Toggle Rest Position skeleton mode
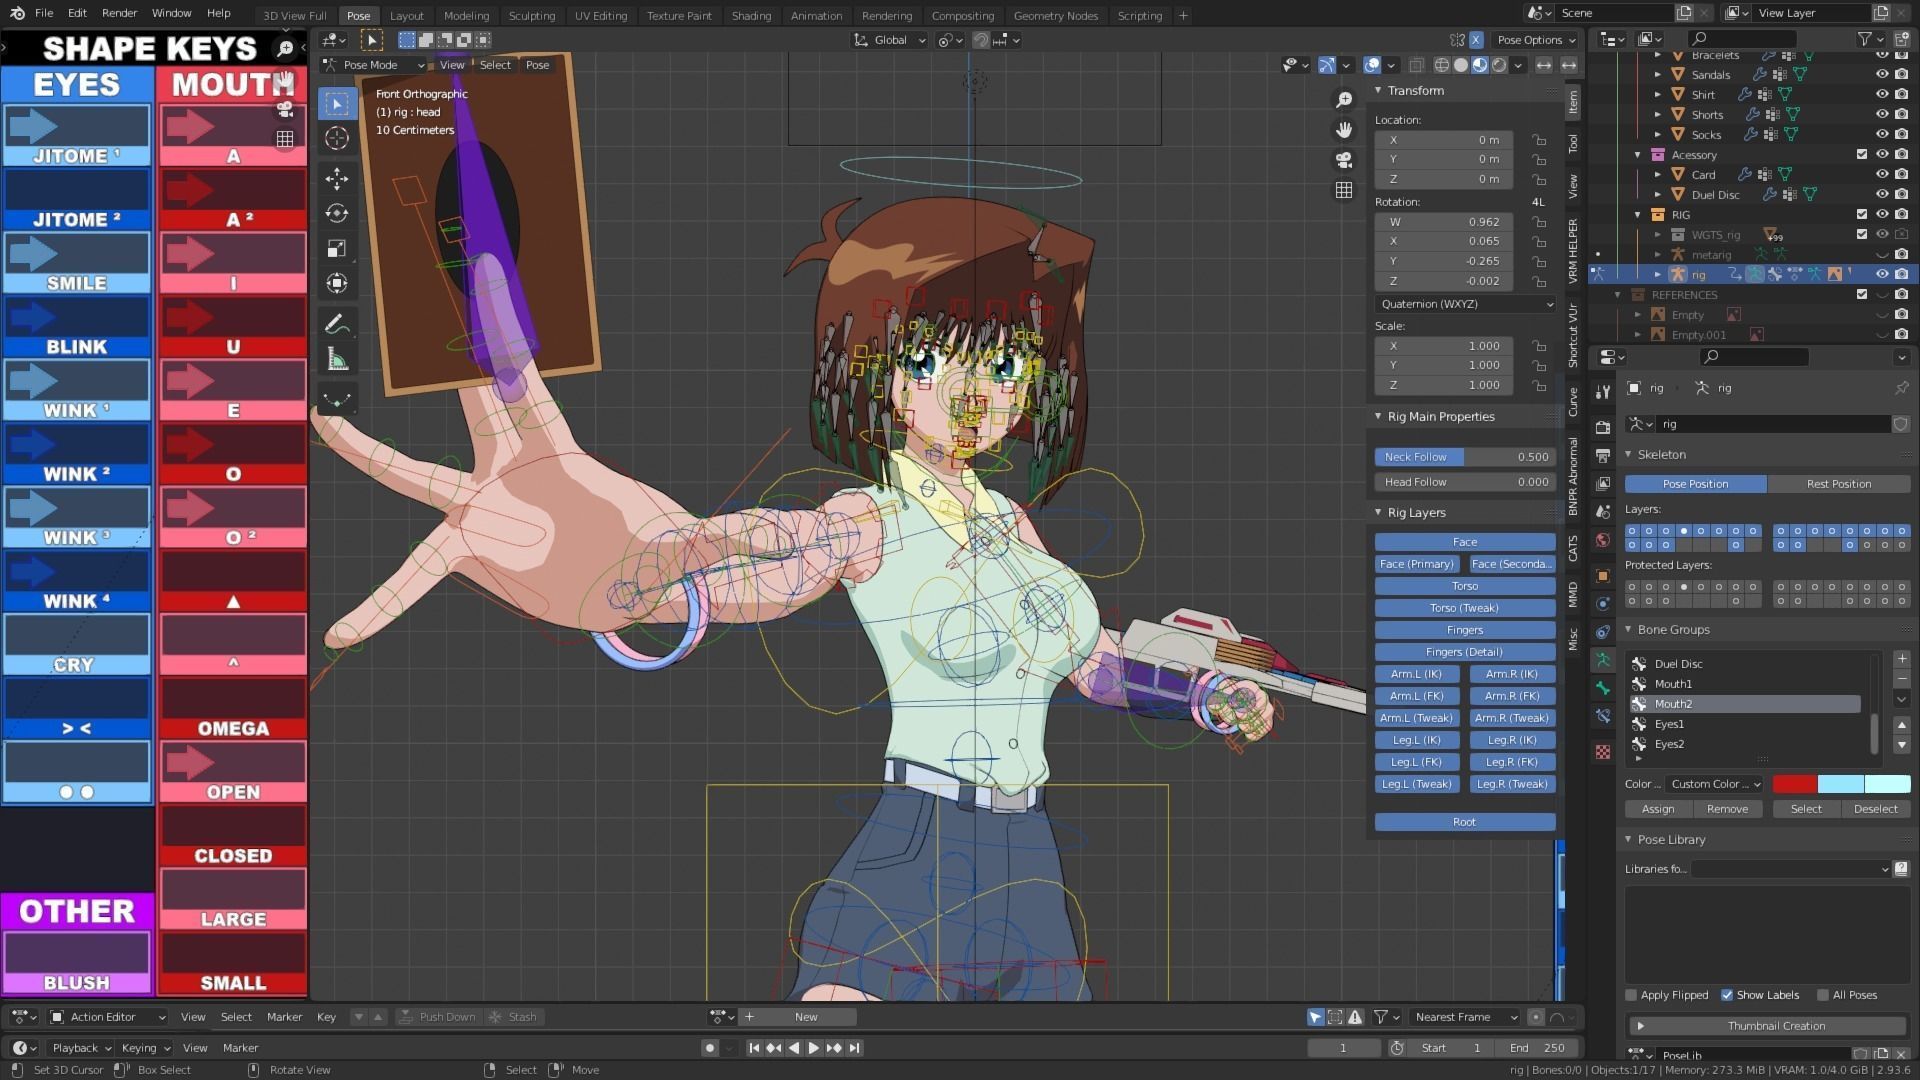1920x1080 pixels. coord(1838,484)
